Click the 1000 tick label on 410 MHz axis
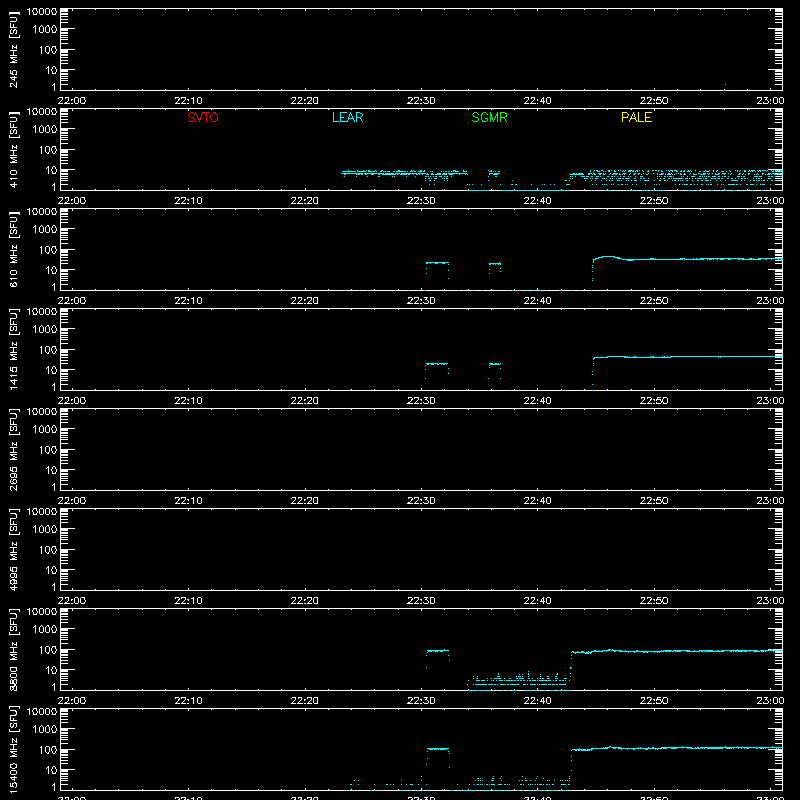 [45, 130]
